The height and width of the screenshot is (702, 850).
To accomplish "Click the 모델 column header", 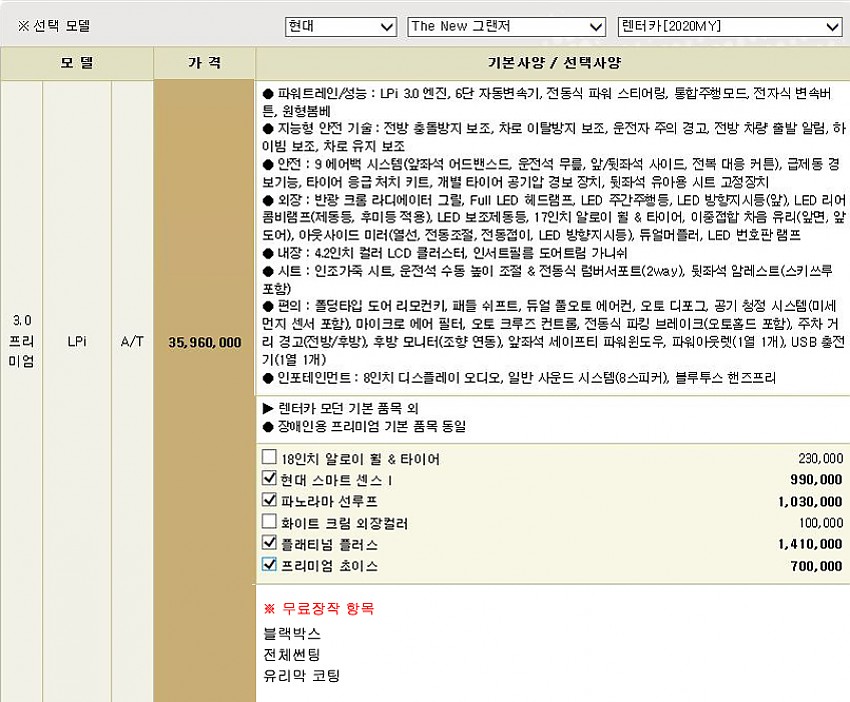I will click(x=77, y=63).
